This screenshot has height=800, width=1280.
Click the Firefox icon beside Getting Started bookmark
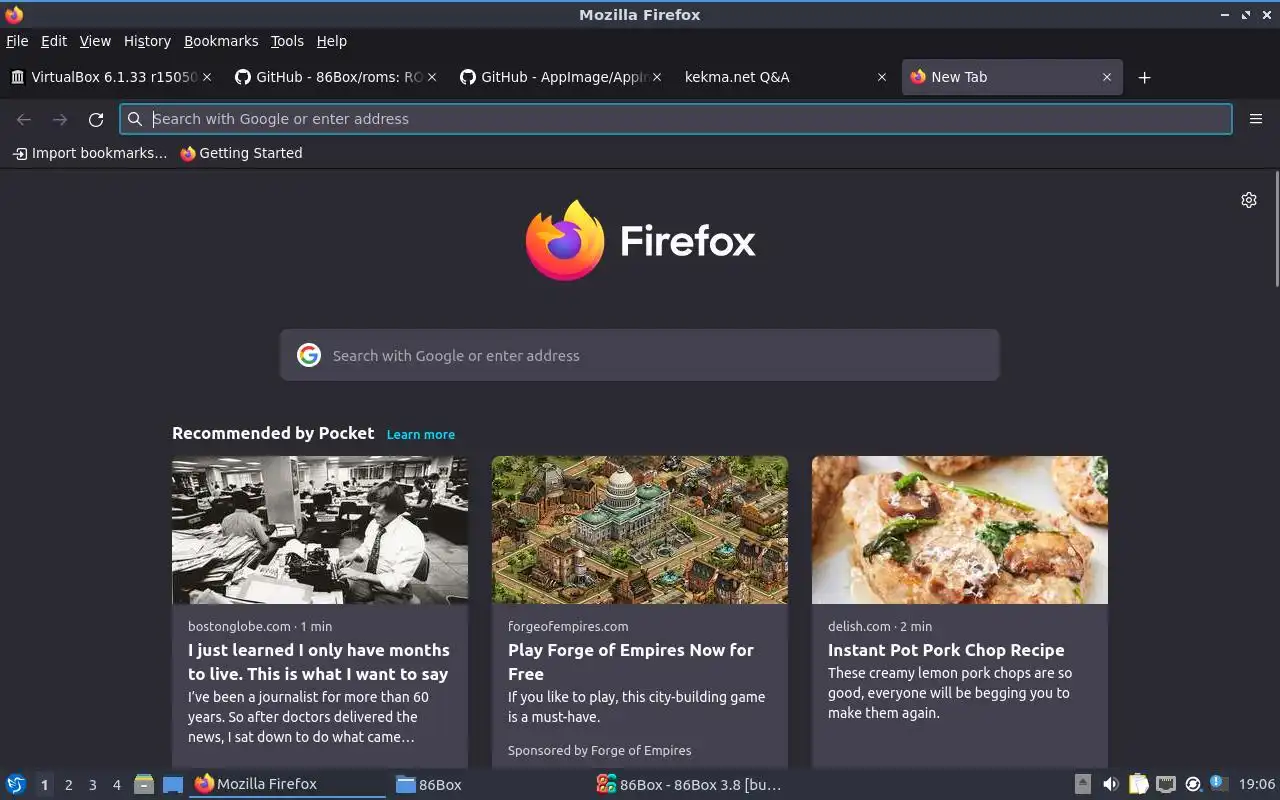[188, 153]
